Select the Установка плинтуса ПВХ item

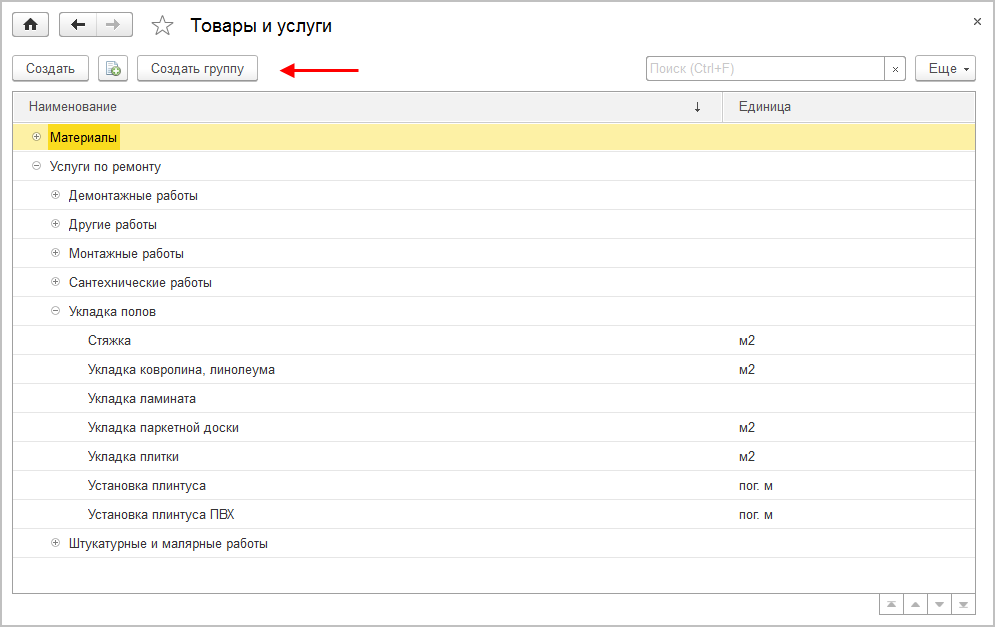click(160, 514)
